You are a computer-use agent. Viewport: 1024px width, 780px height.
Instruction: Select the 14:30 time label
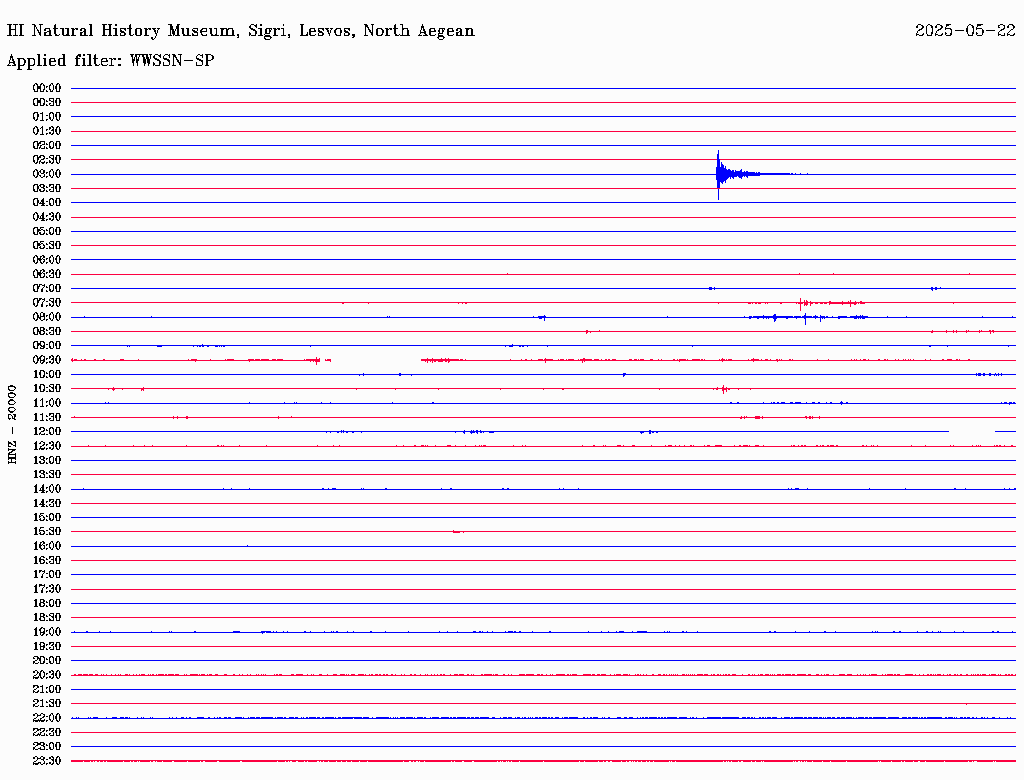[x=47, y=504]
